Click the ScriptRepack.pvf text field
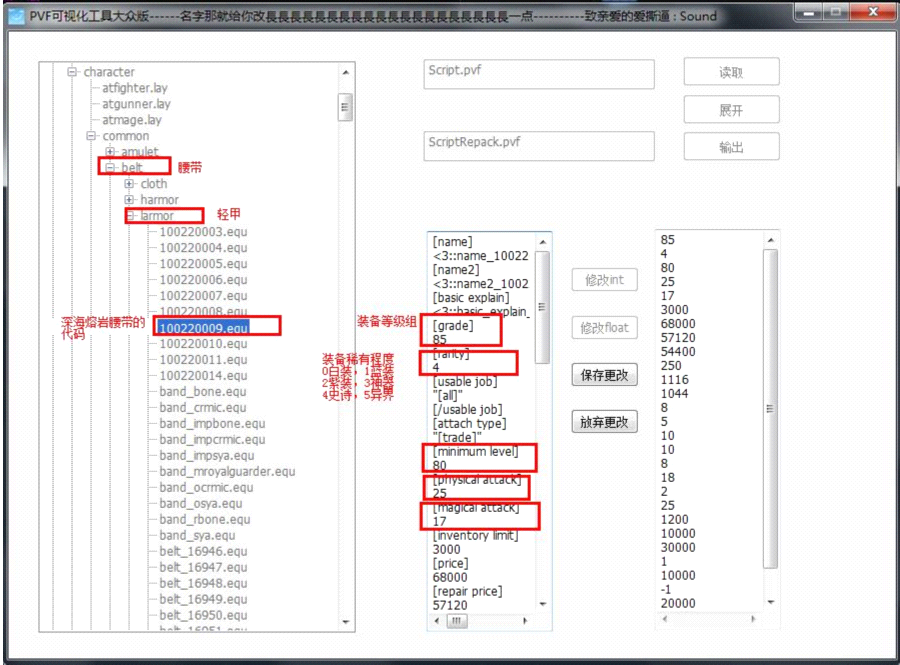The height and width of the screenshot is (665, 900). [539, 146]
